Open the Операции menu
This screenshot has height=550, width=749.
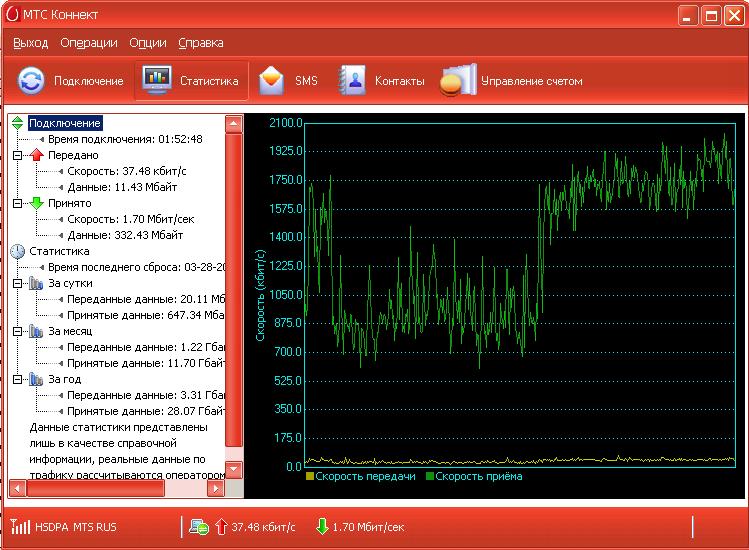pos(89,43)
